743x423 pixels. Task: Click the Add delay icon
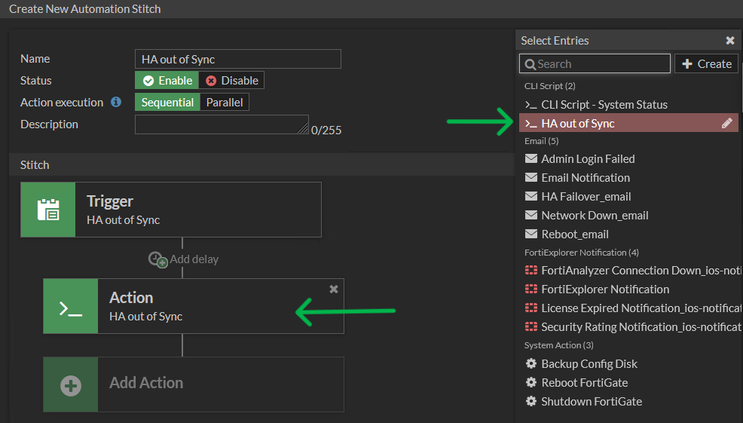click(x=158, y=259)
